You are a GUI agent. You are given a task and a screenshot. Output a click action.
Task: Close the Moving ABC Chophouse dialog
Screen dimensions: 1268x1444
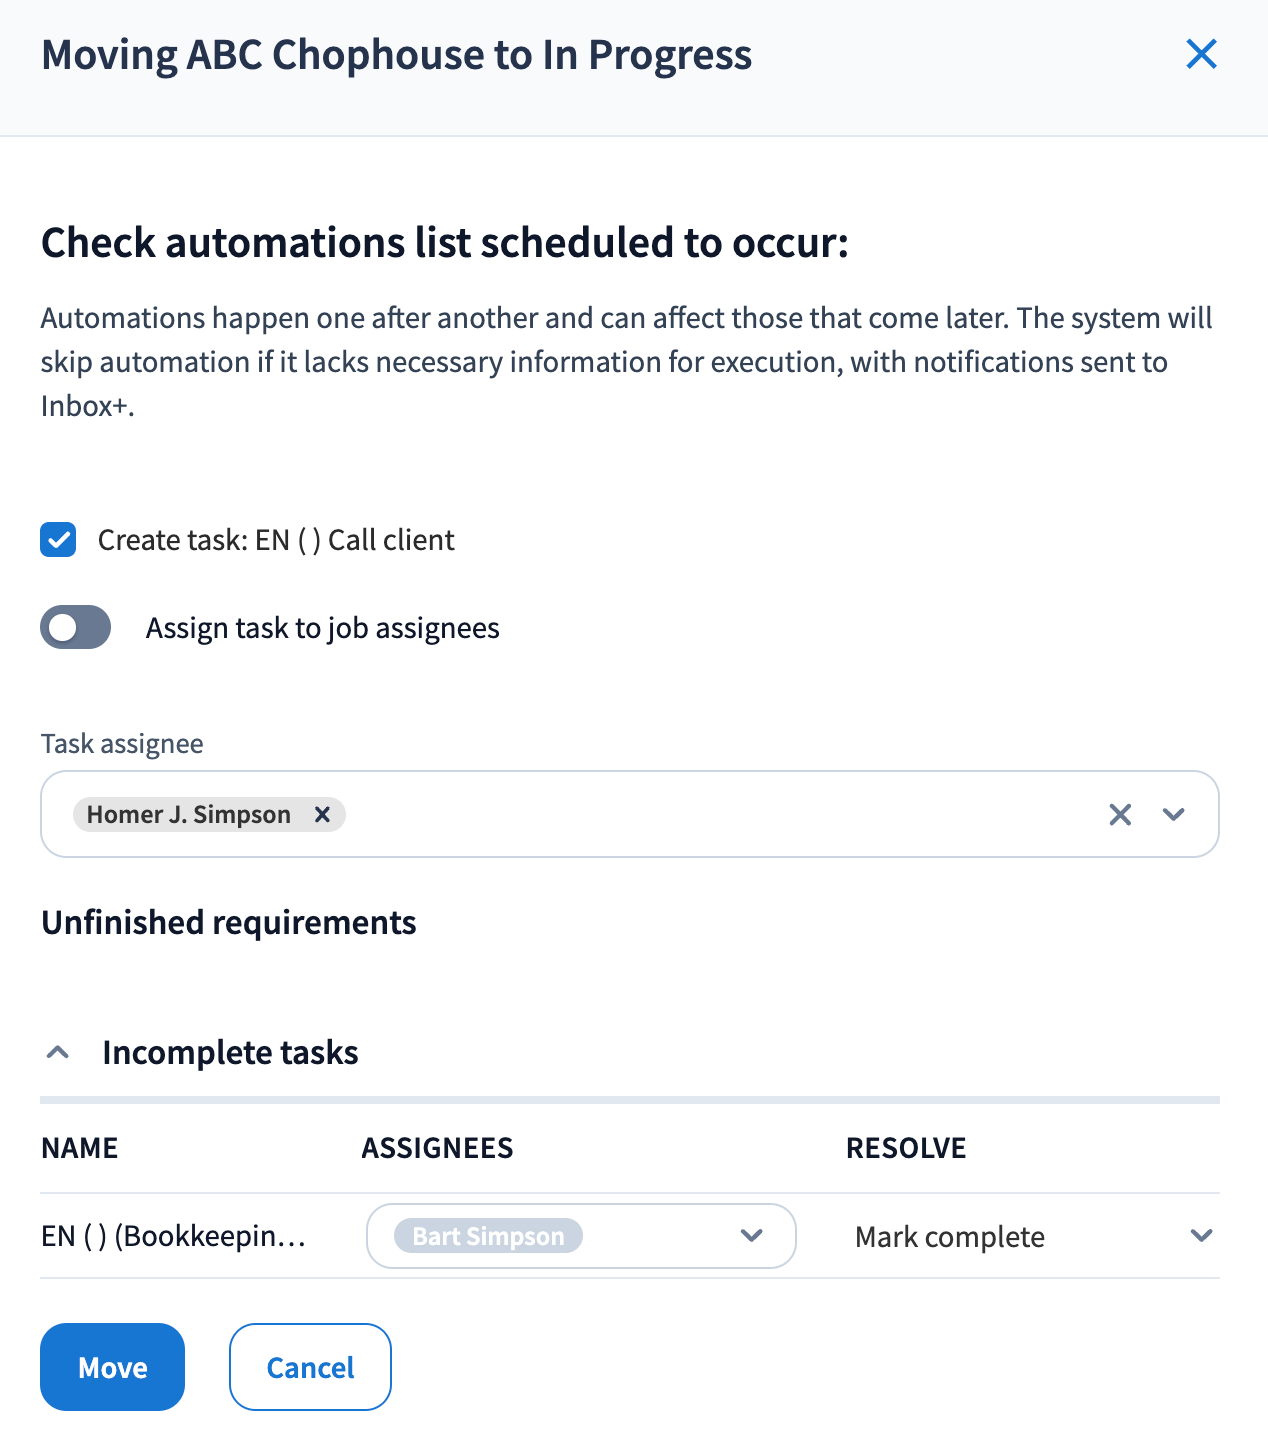(1201, 54)
